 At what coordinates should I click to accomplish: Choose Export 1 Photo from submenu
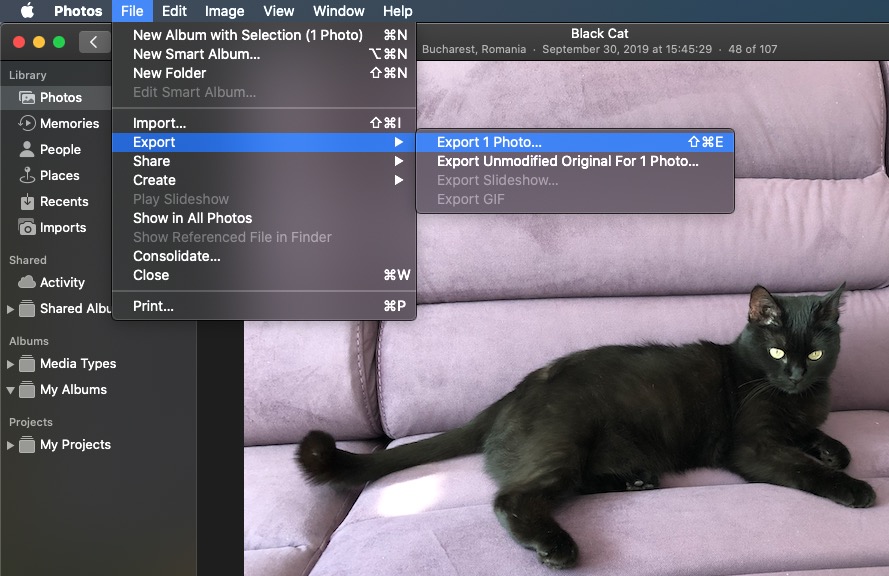pyautogui.click(x=489, y=142)
